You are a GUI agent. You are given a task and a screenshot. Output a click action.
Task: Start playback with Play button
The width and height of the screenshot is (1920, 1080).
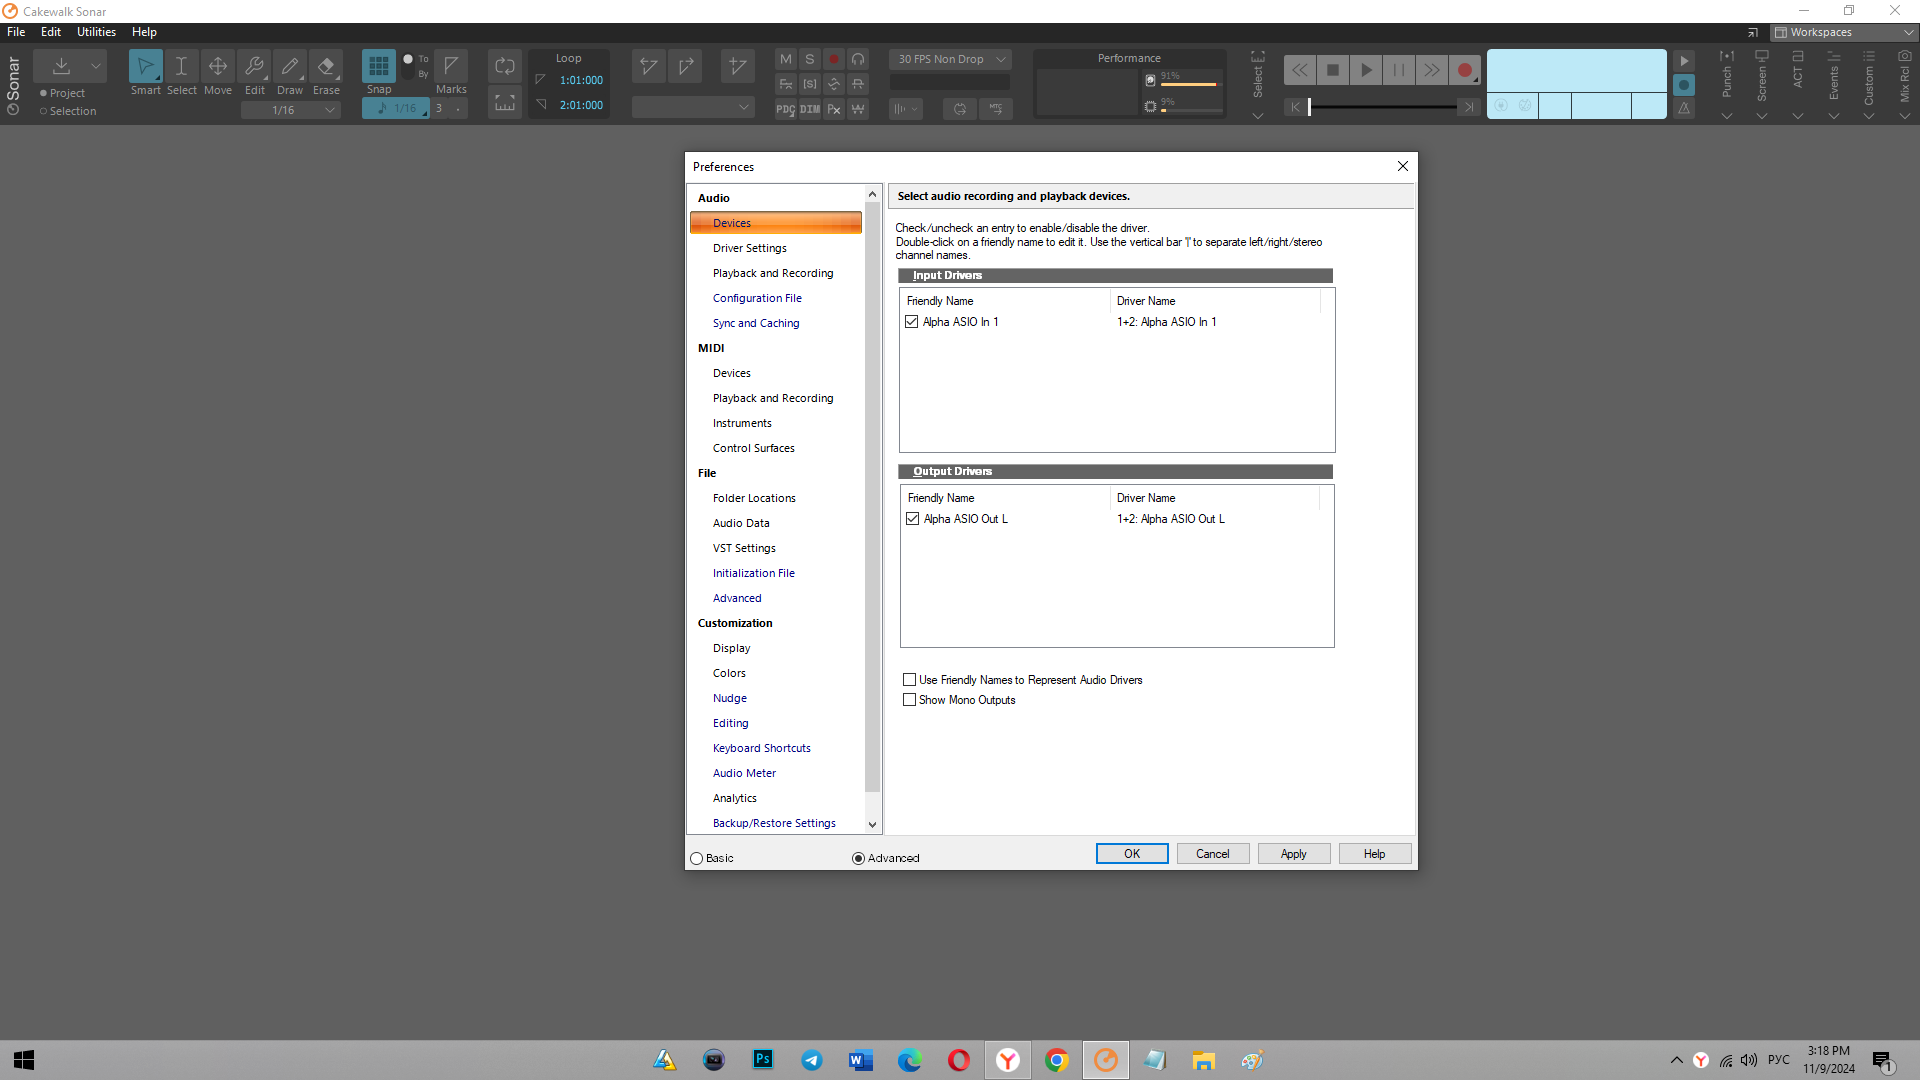[x=1366, y=70]
